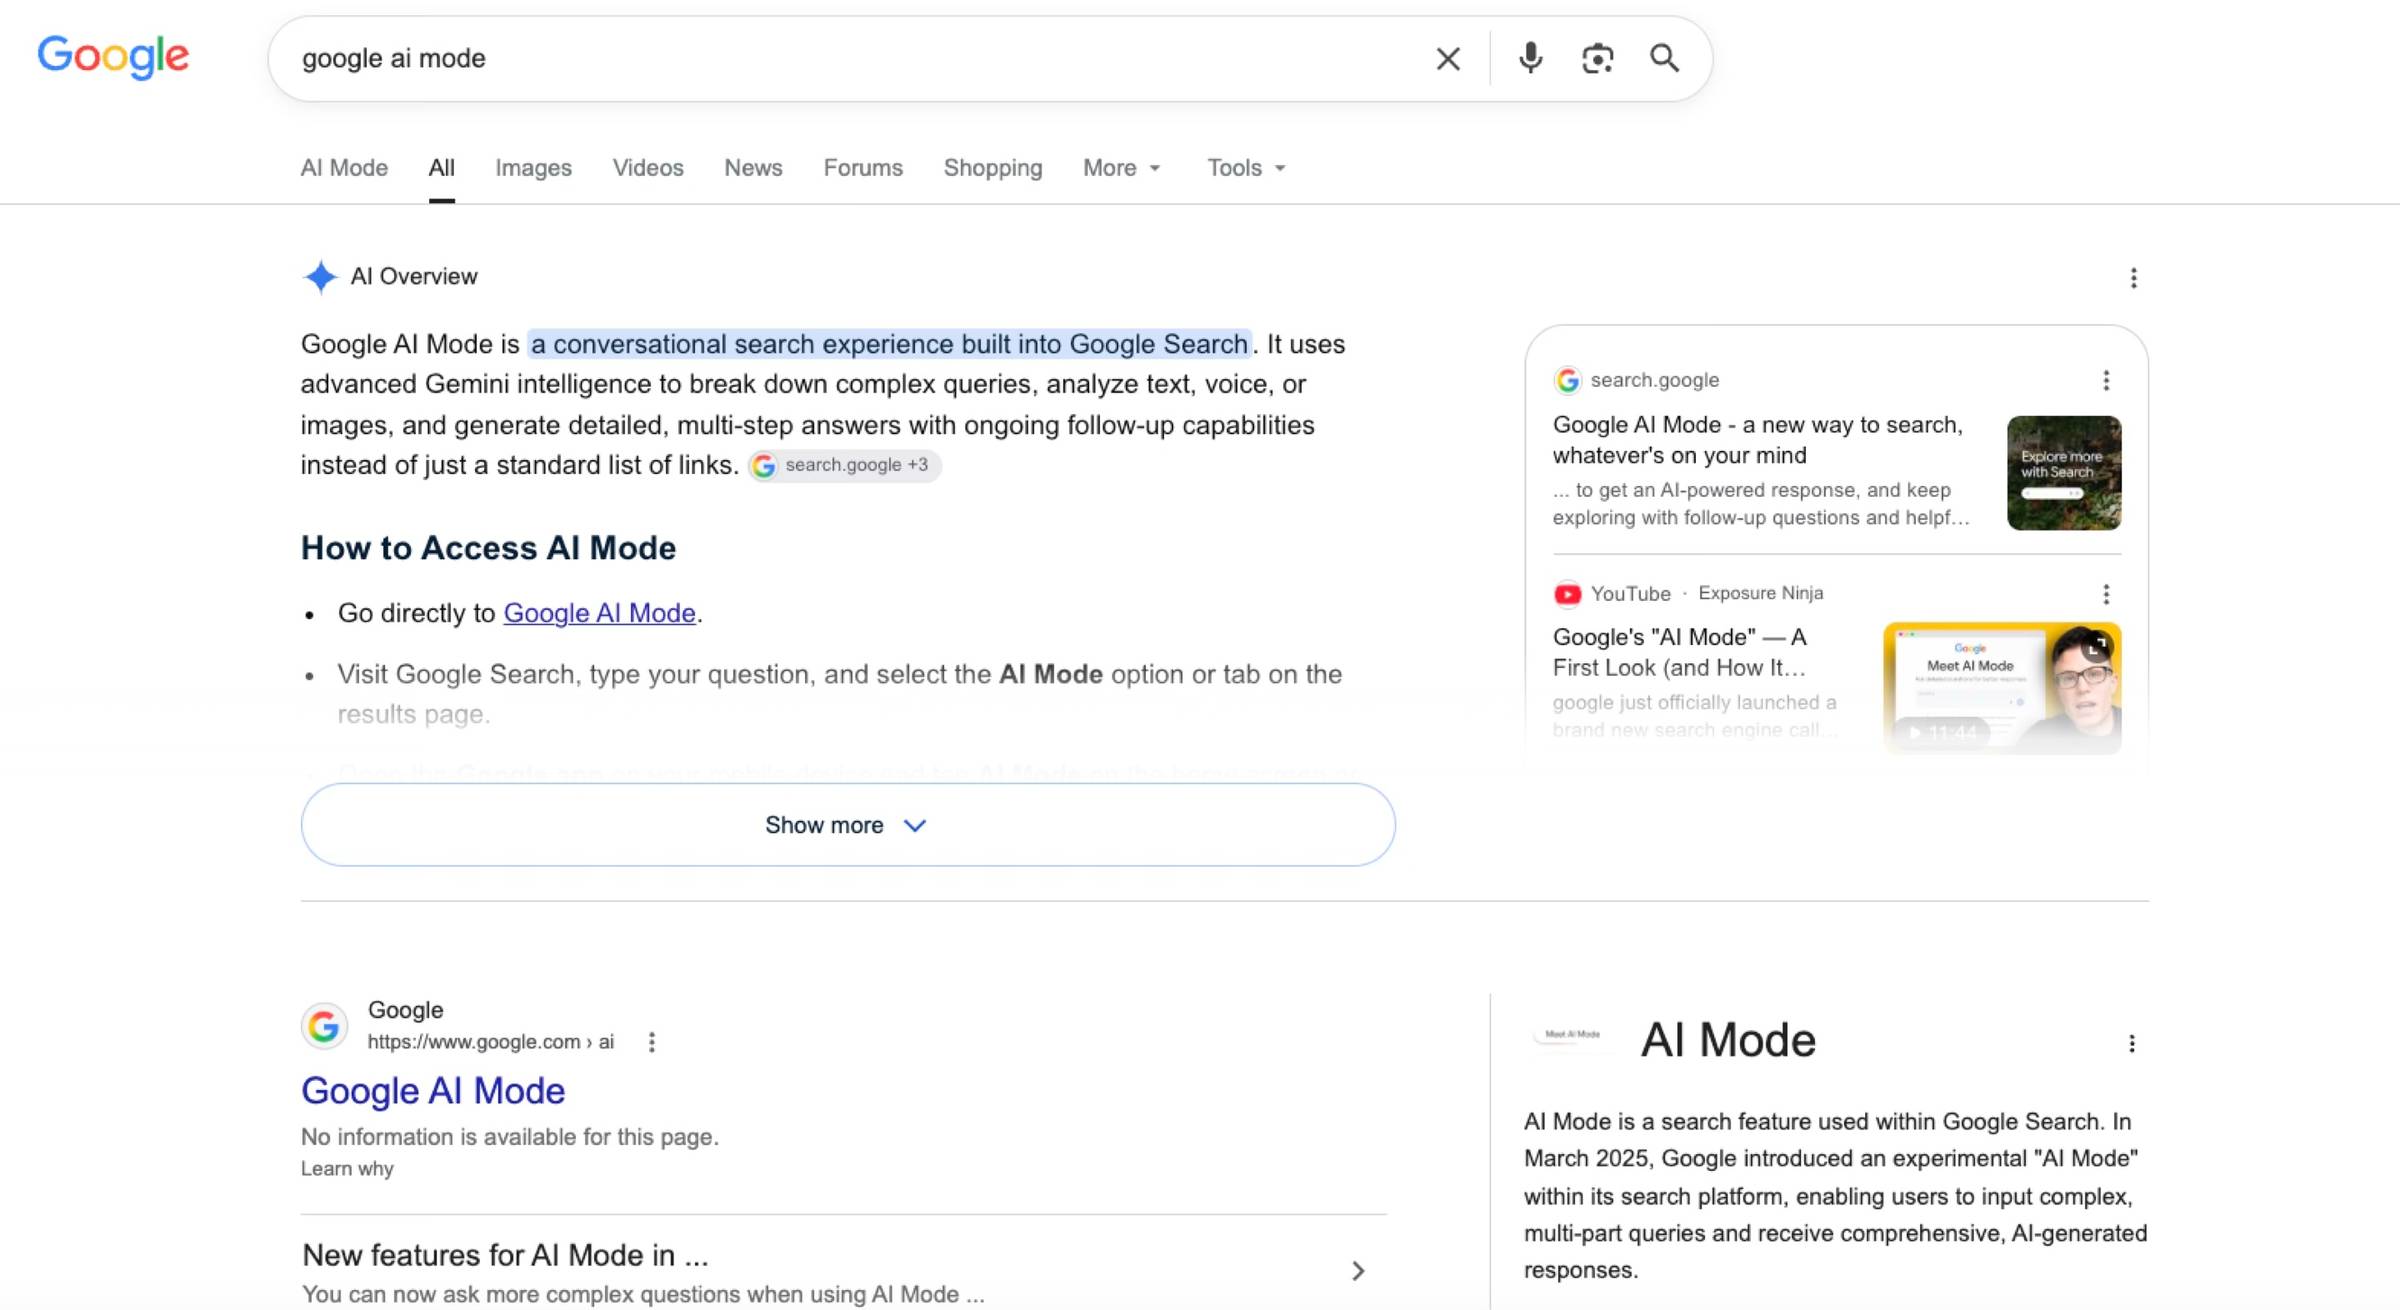Open three-dot menu in AI Mode panel
2400x1310 pixels.
[2131, 1043]
